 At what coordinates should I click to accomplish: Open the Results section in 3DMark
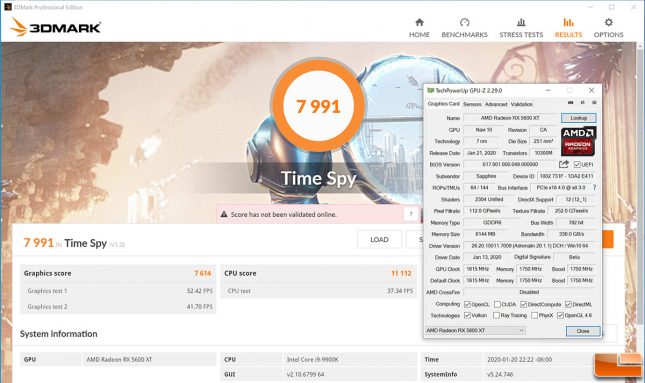tap(568, 28)
